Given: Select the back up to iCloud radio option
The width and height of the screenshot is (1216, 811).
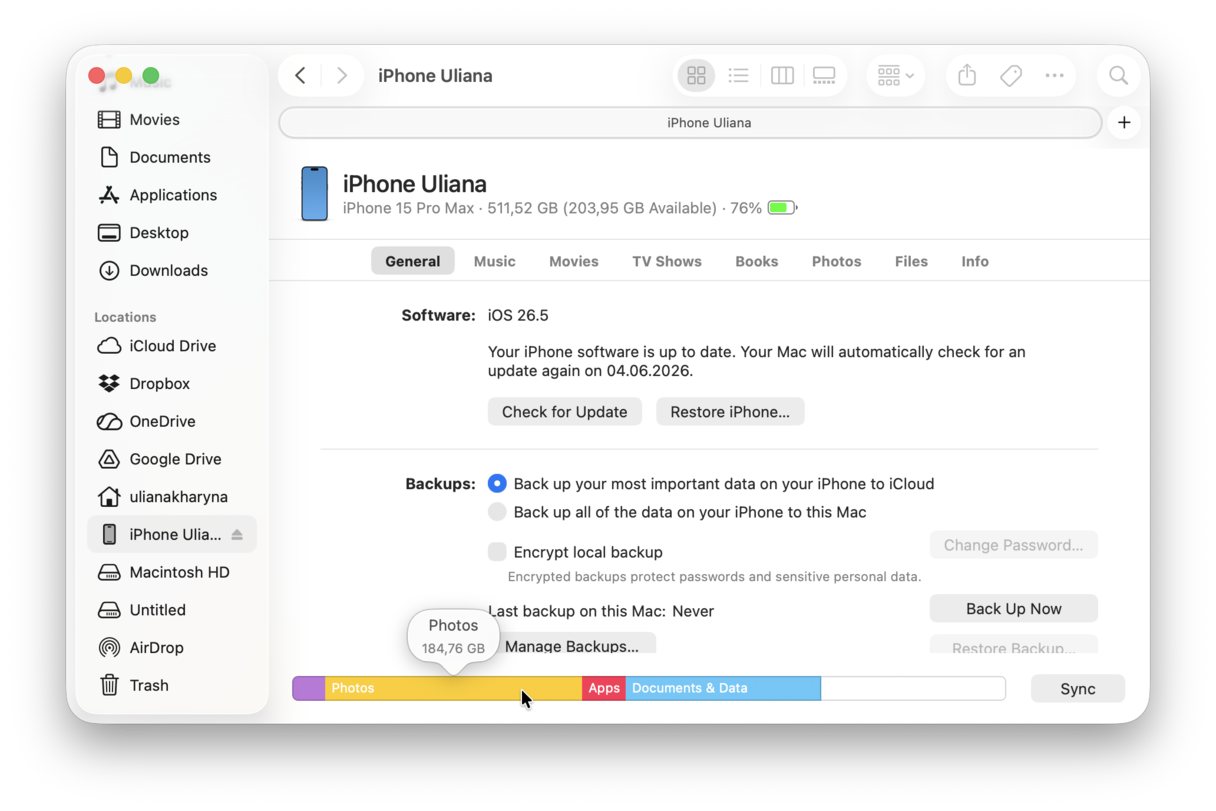Looking at the screenshot, I should pos(497,483).
